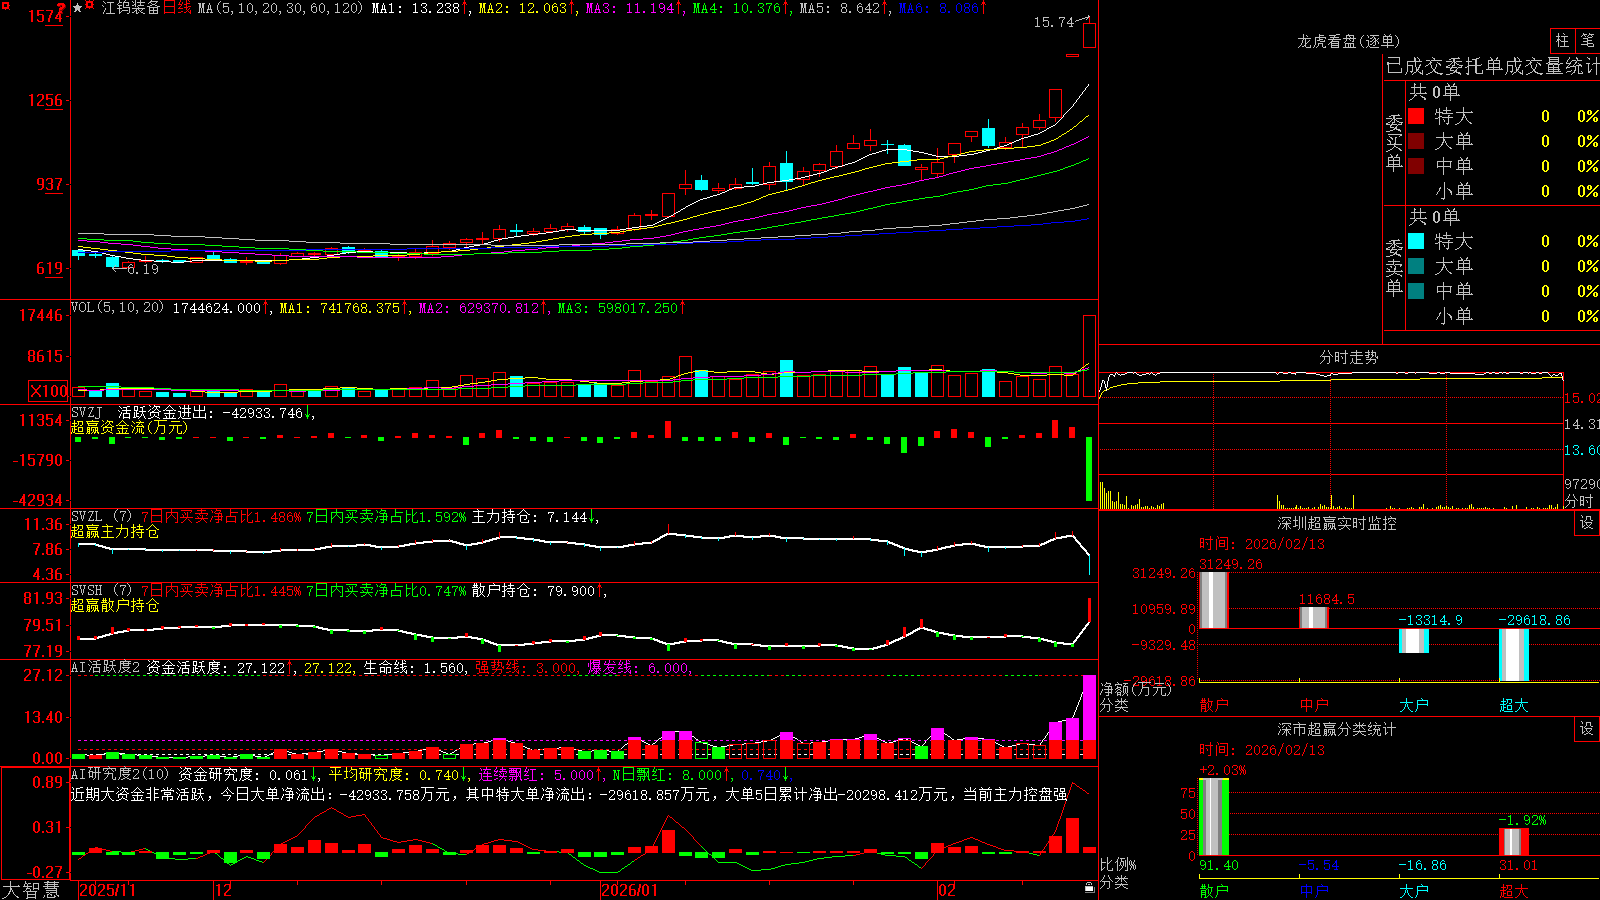Click the 已成交委托单成交量统计 header

(x=1492, y=66)
